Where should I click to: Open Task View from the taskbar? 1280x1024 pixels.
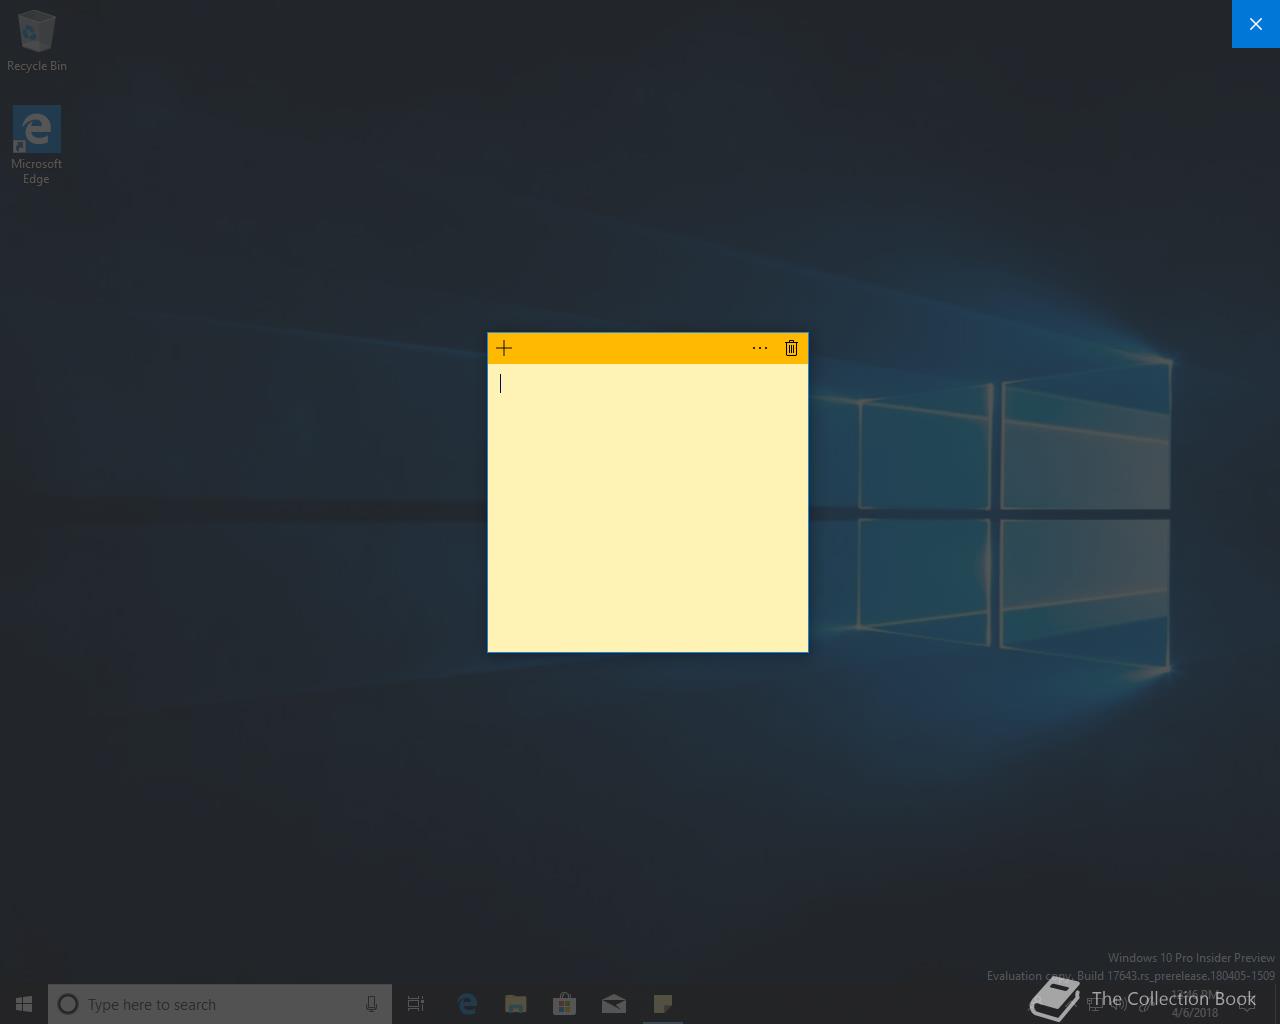click(x=416, y=1004)
